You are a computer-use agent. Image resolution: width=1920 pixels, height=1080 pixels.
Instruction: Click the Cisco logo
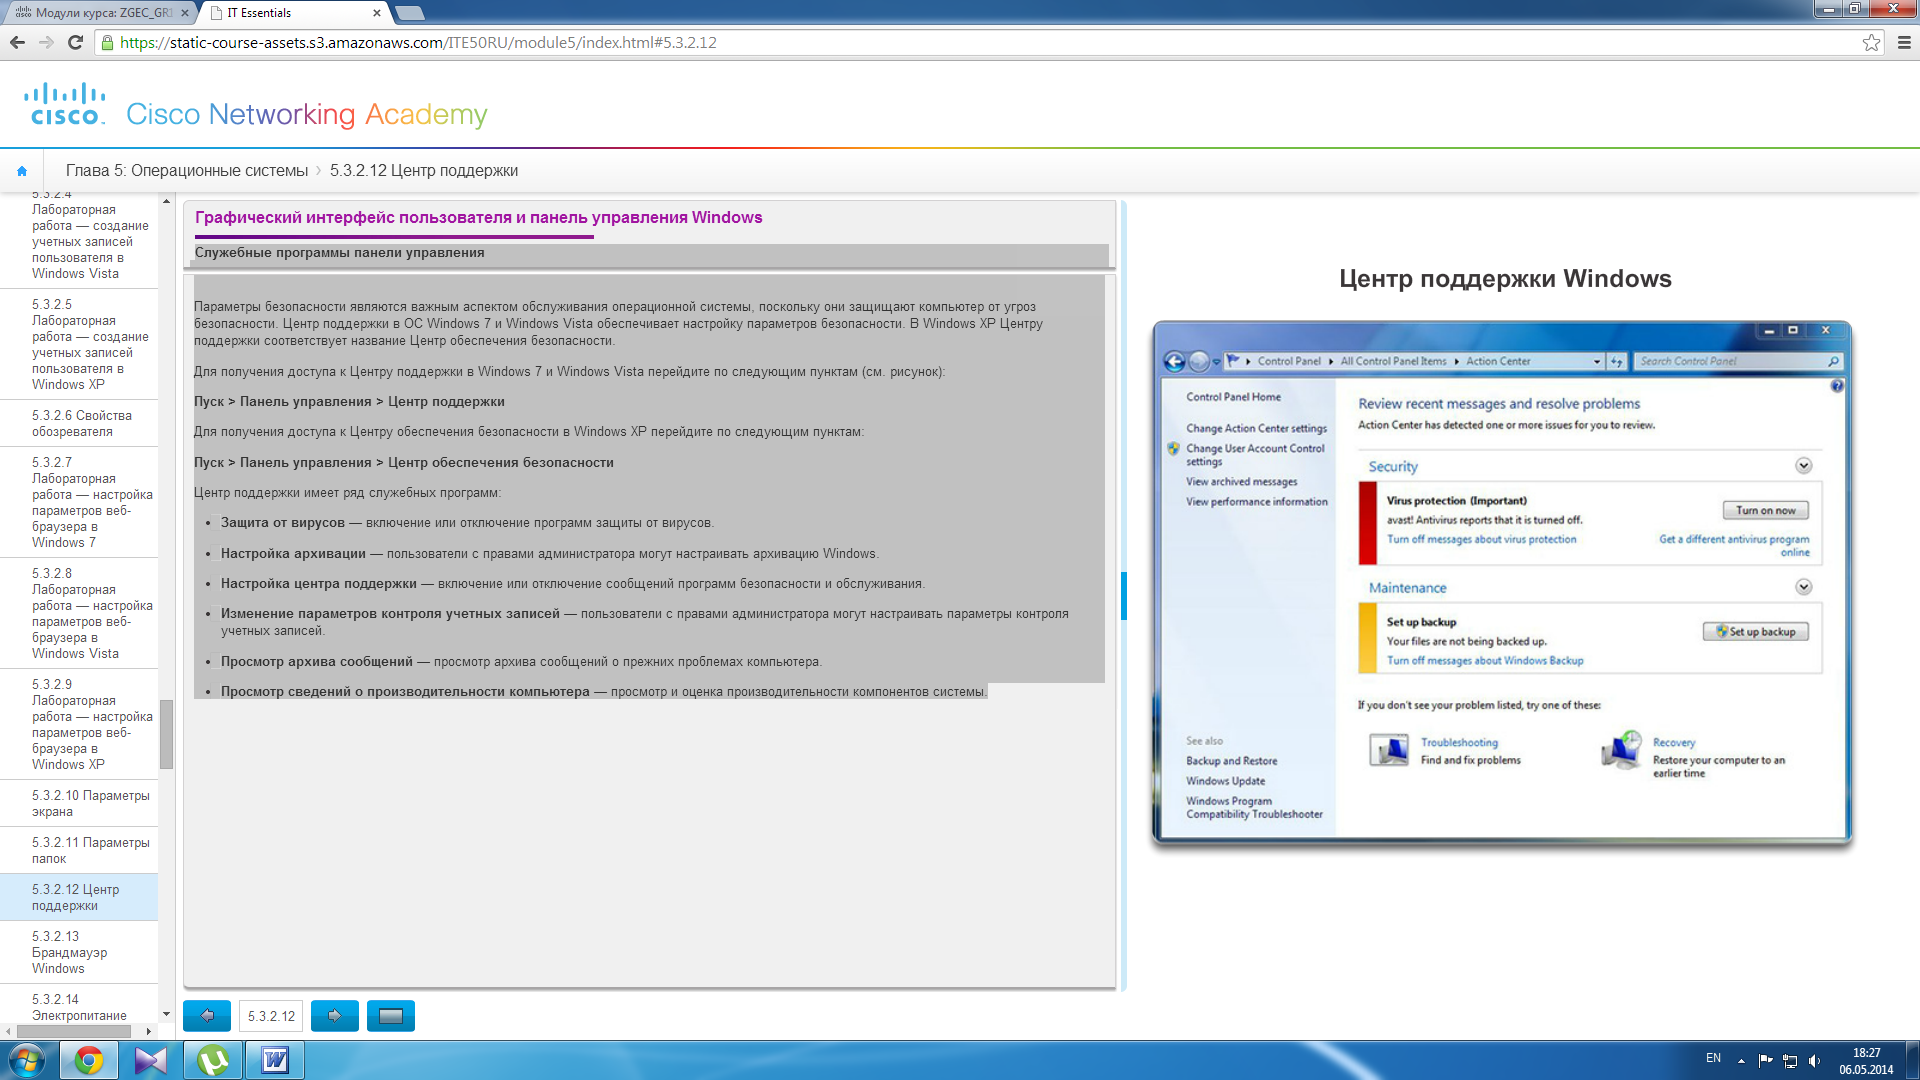pyautogui.click(x=65, y=104)
